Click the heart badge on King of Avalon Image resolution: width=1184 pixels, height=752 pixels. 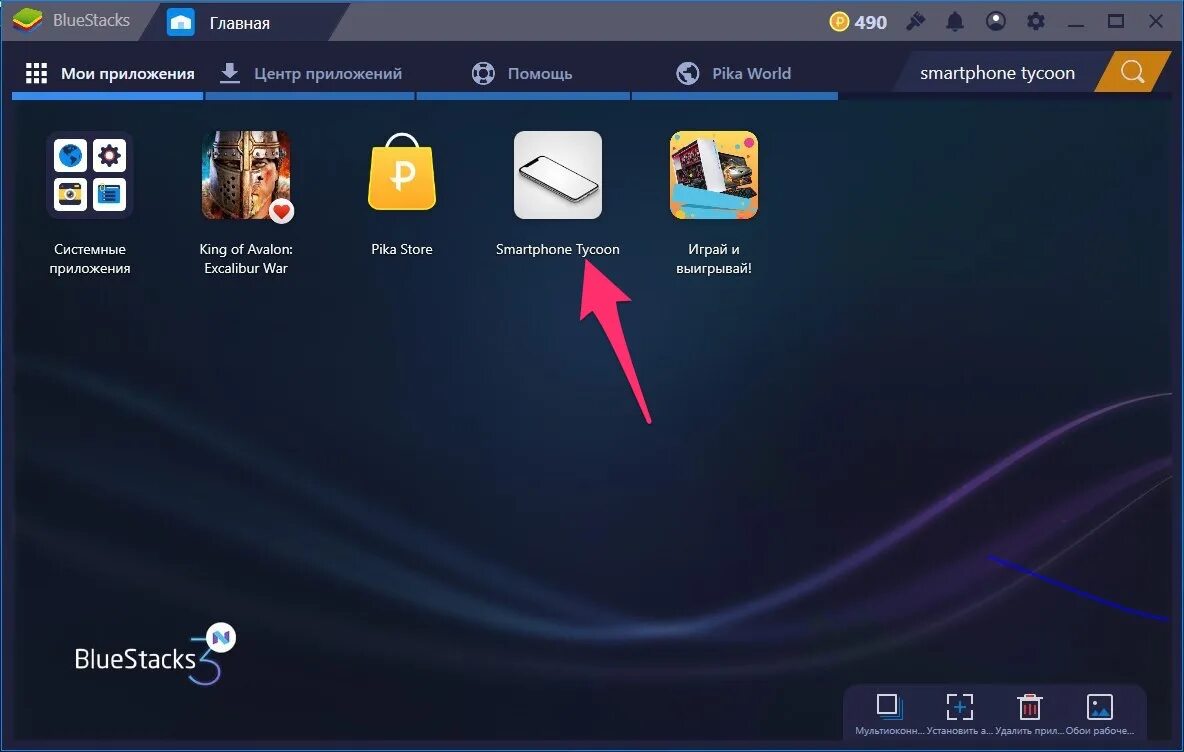[282, 211]
